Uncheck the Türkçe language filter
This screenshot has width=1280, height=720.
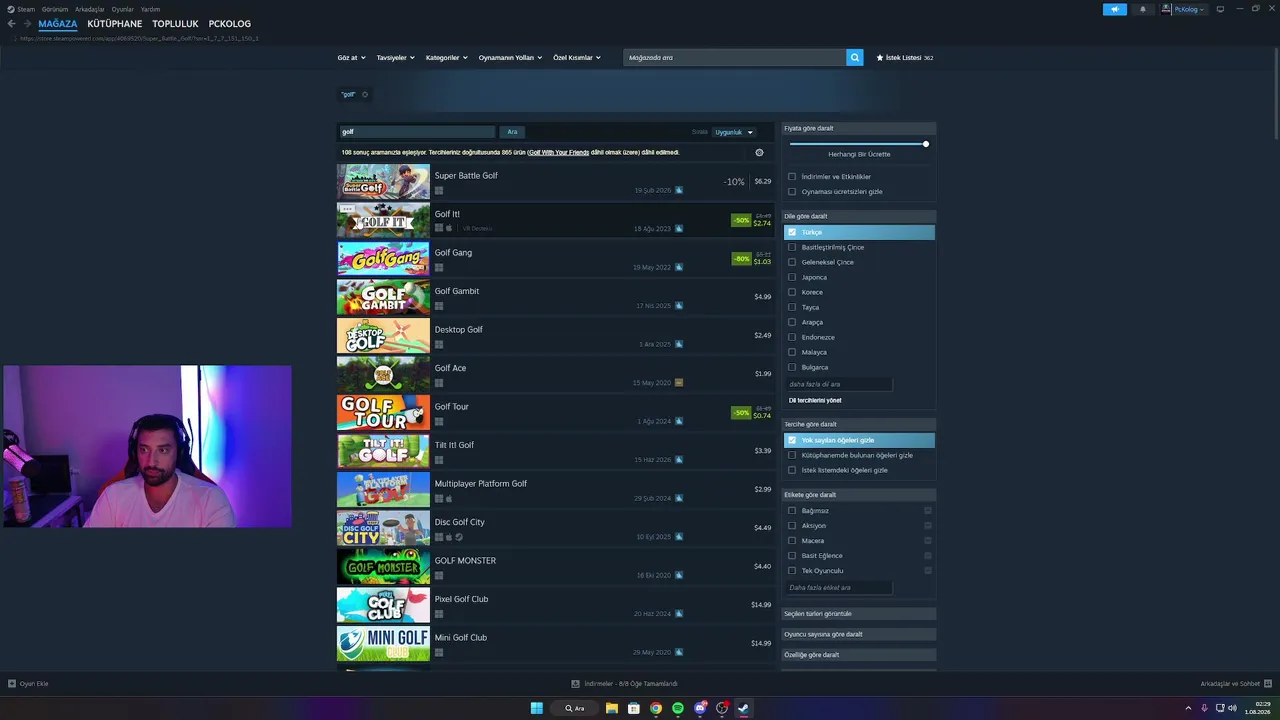[x=792, y=232]
